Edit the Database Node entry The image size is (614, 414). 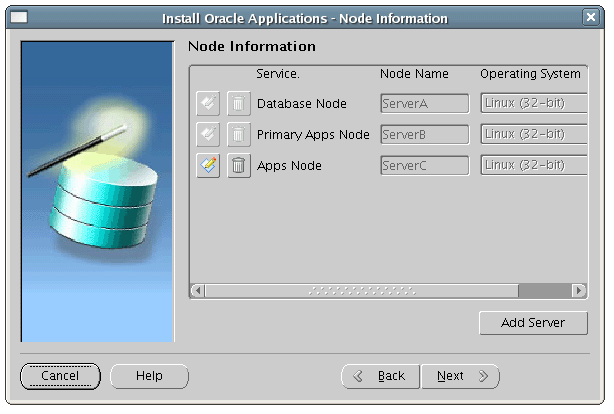click(208, 103)
